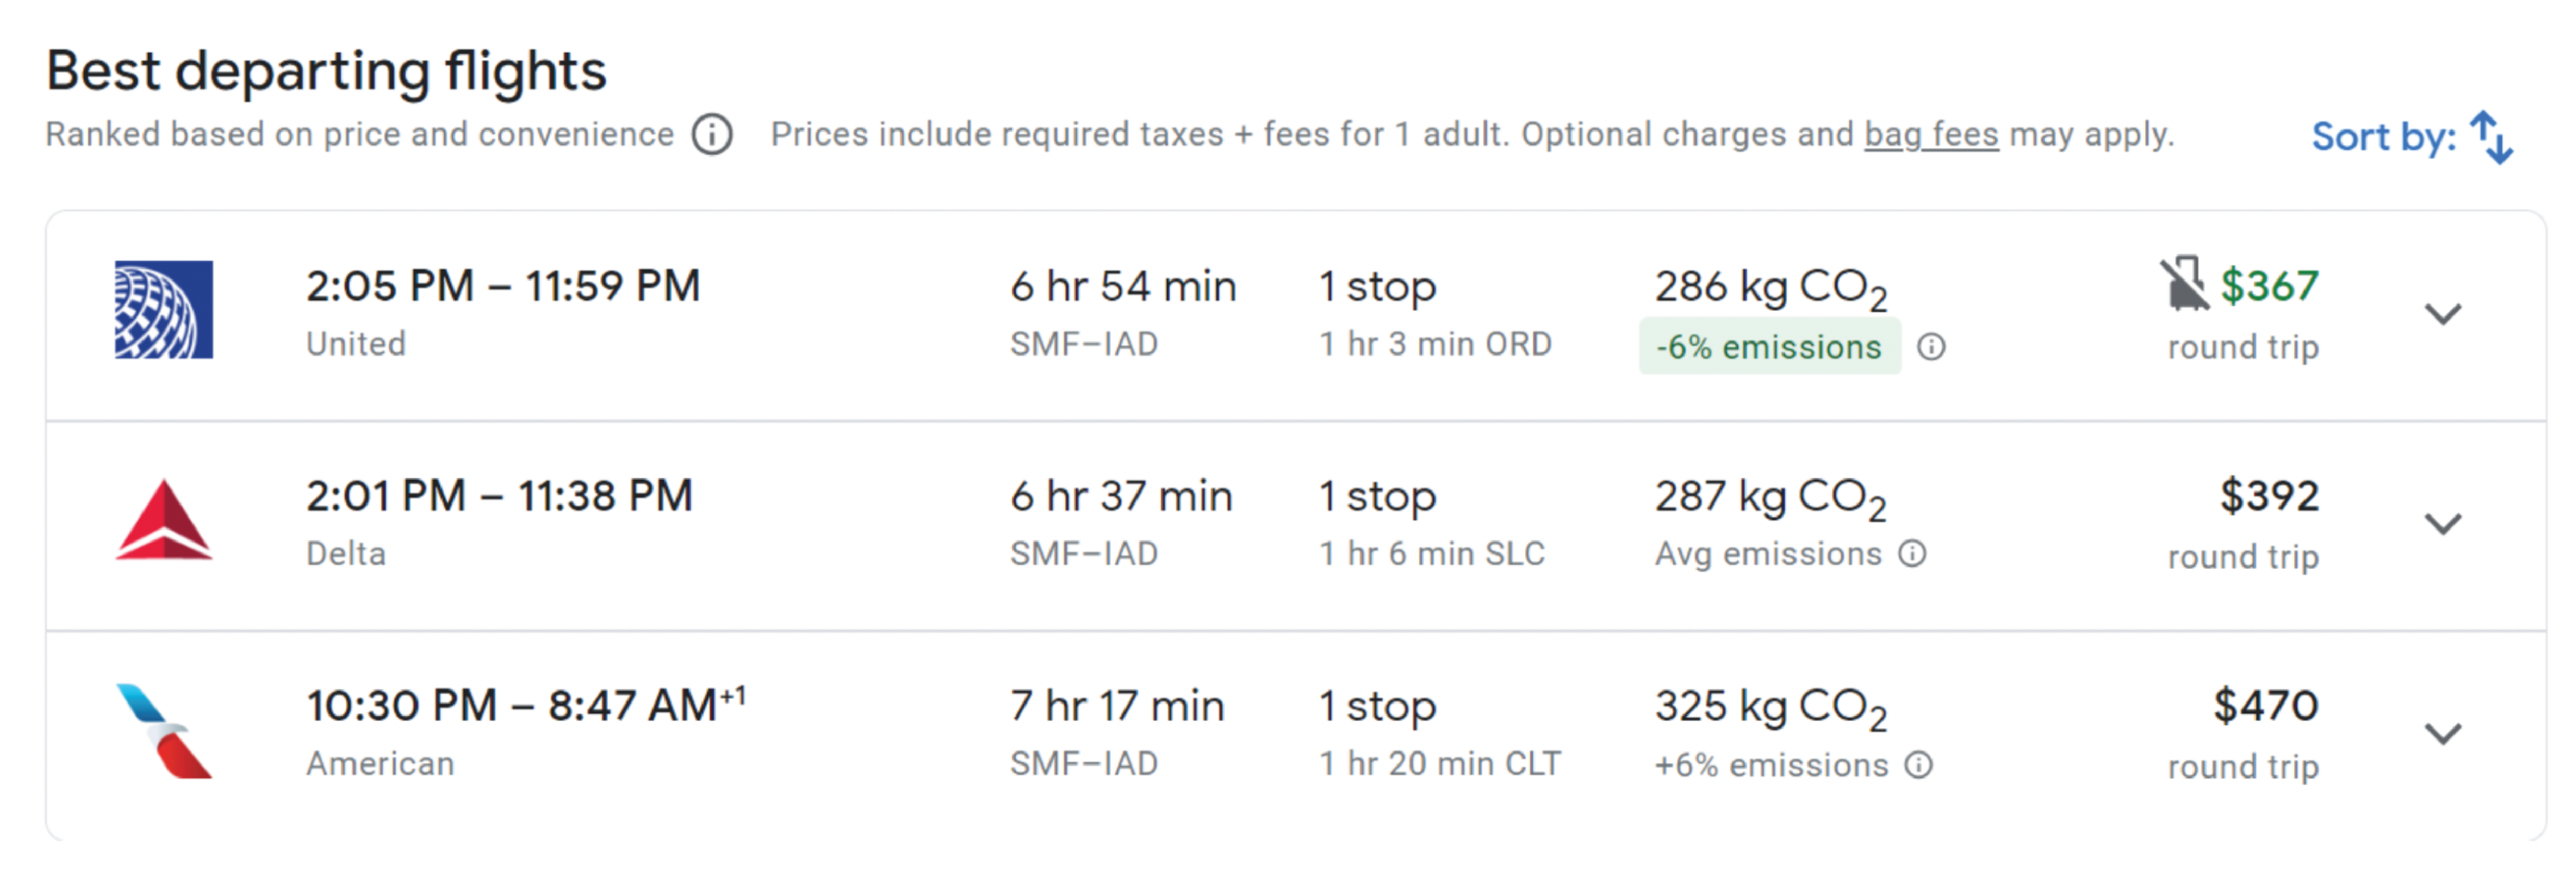Select the $470 American round trip price
Viewport: 2576px width, 870px height.
click(2265, 706)
